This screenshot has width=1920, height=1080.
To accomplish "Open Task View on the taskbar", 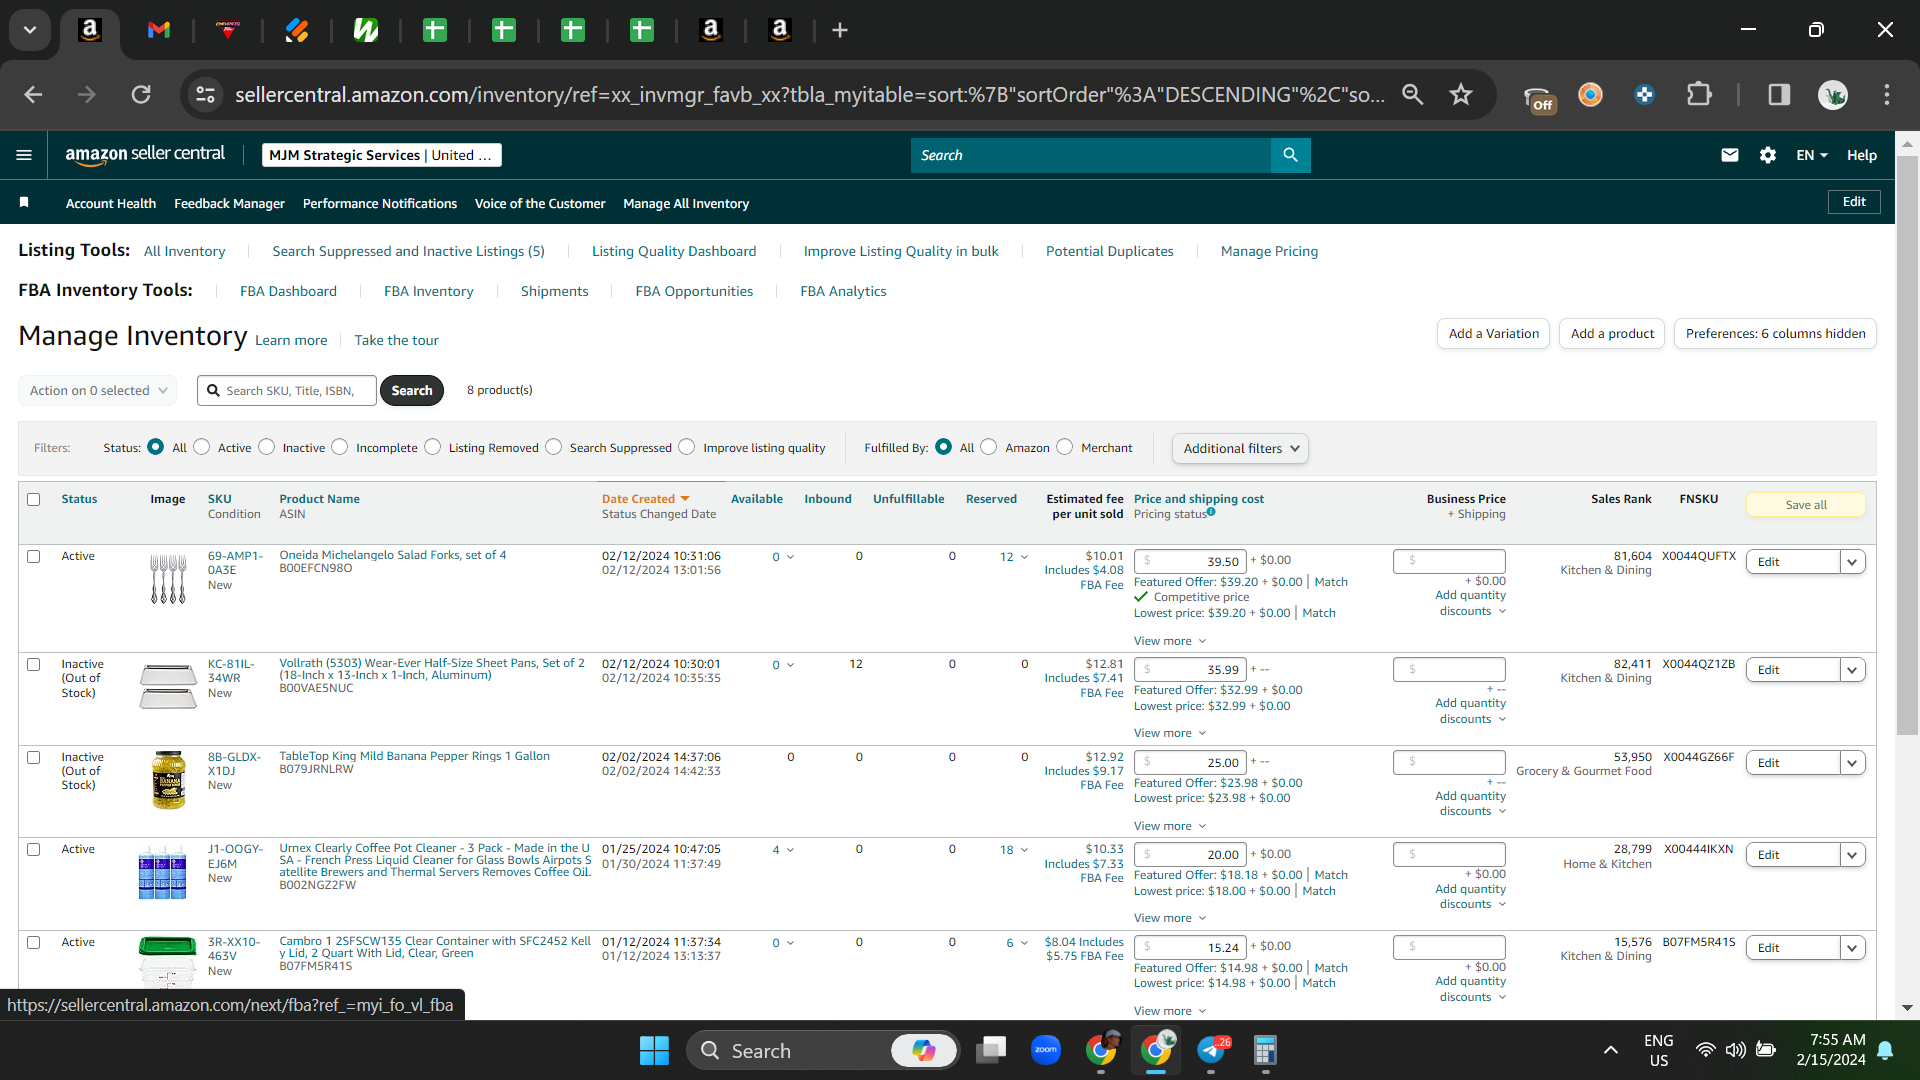I will click(991, 1050).
